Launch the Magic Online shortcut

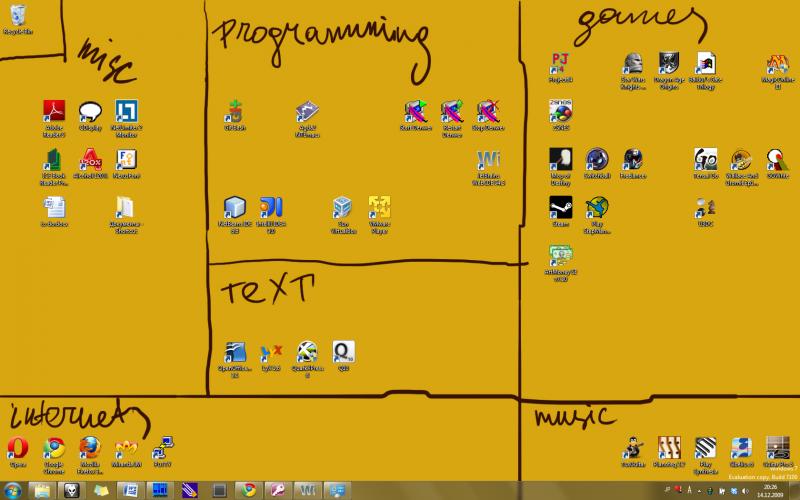tap(778, 65)
